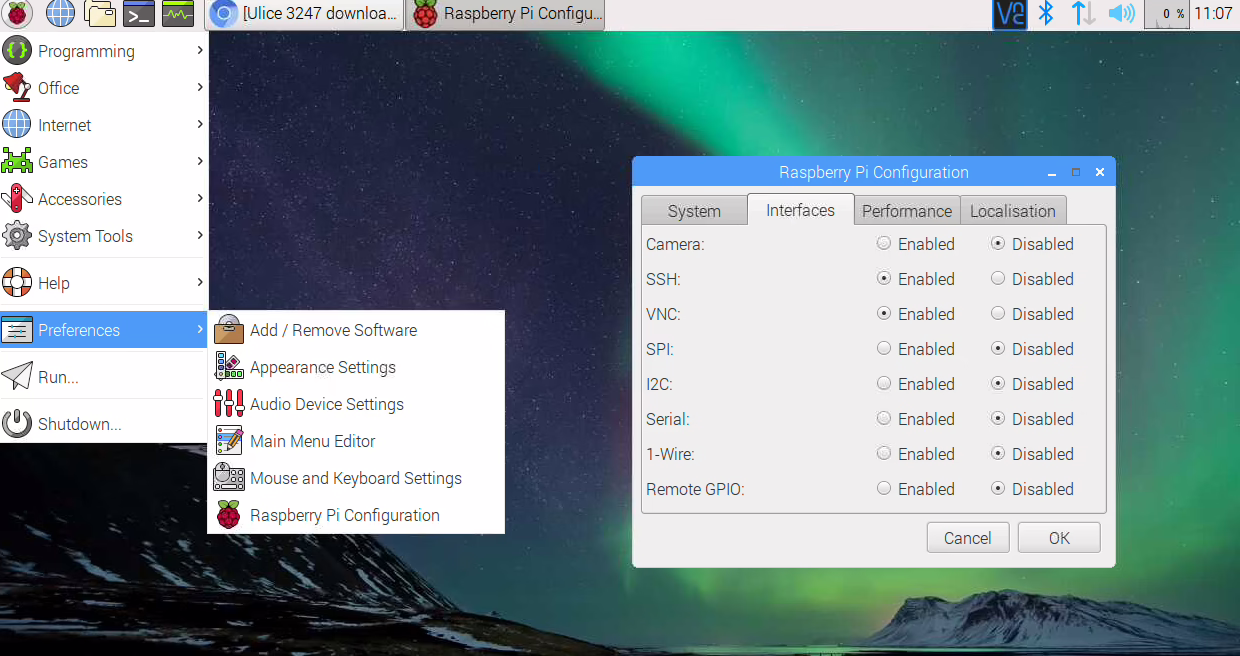The width and height of the screenshot is (1240, 656).
Task: Enable the Camera interface radio button
Action: point(884,244)
